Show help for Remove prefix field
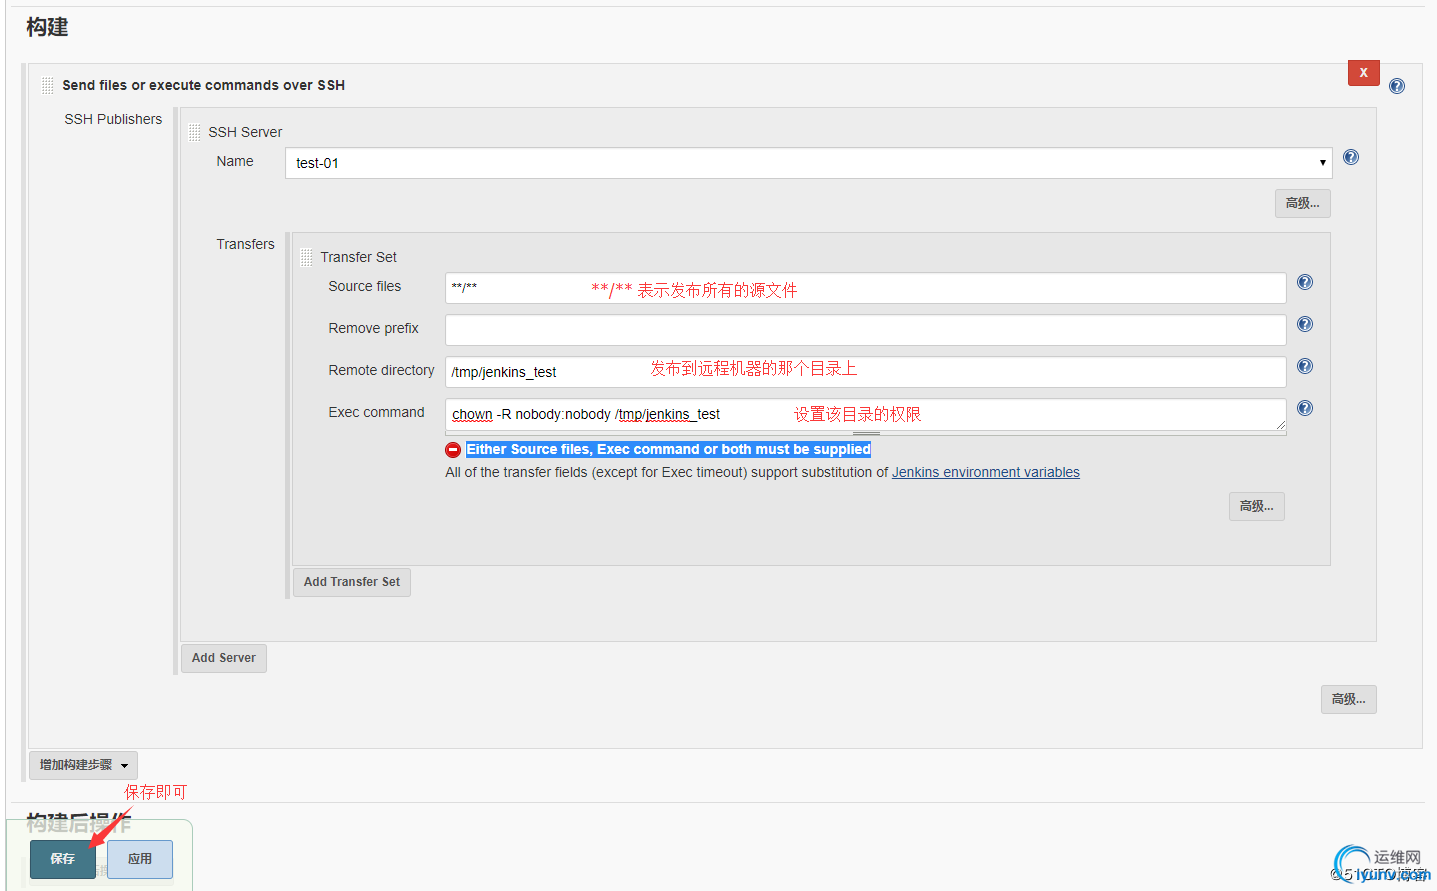The image size is (1437, 891). click(1305, 324)
